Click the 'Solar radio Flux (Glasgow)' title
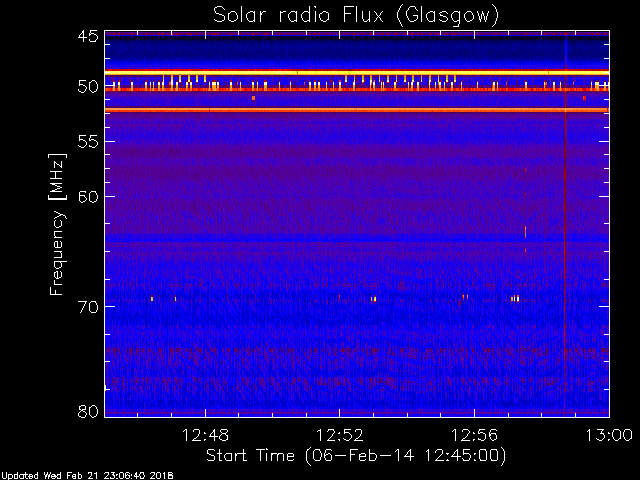640x480 pixels. 356,16
